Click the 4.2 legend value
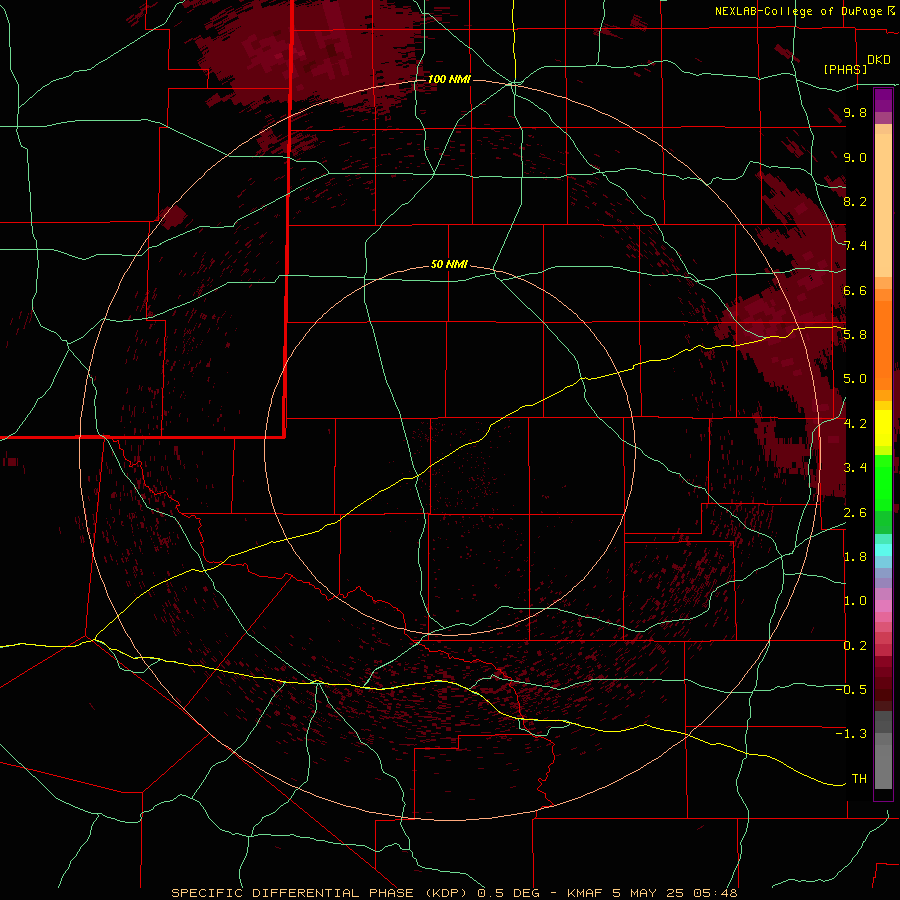 click(x=855, y=424)
